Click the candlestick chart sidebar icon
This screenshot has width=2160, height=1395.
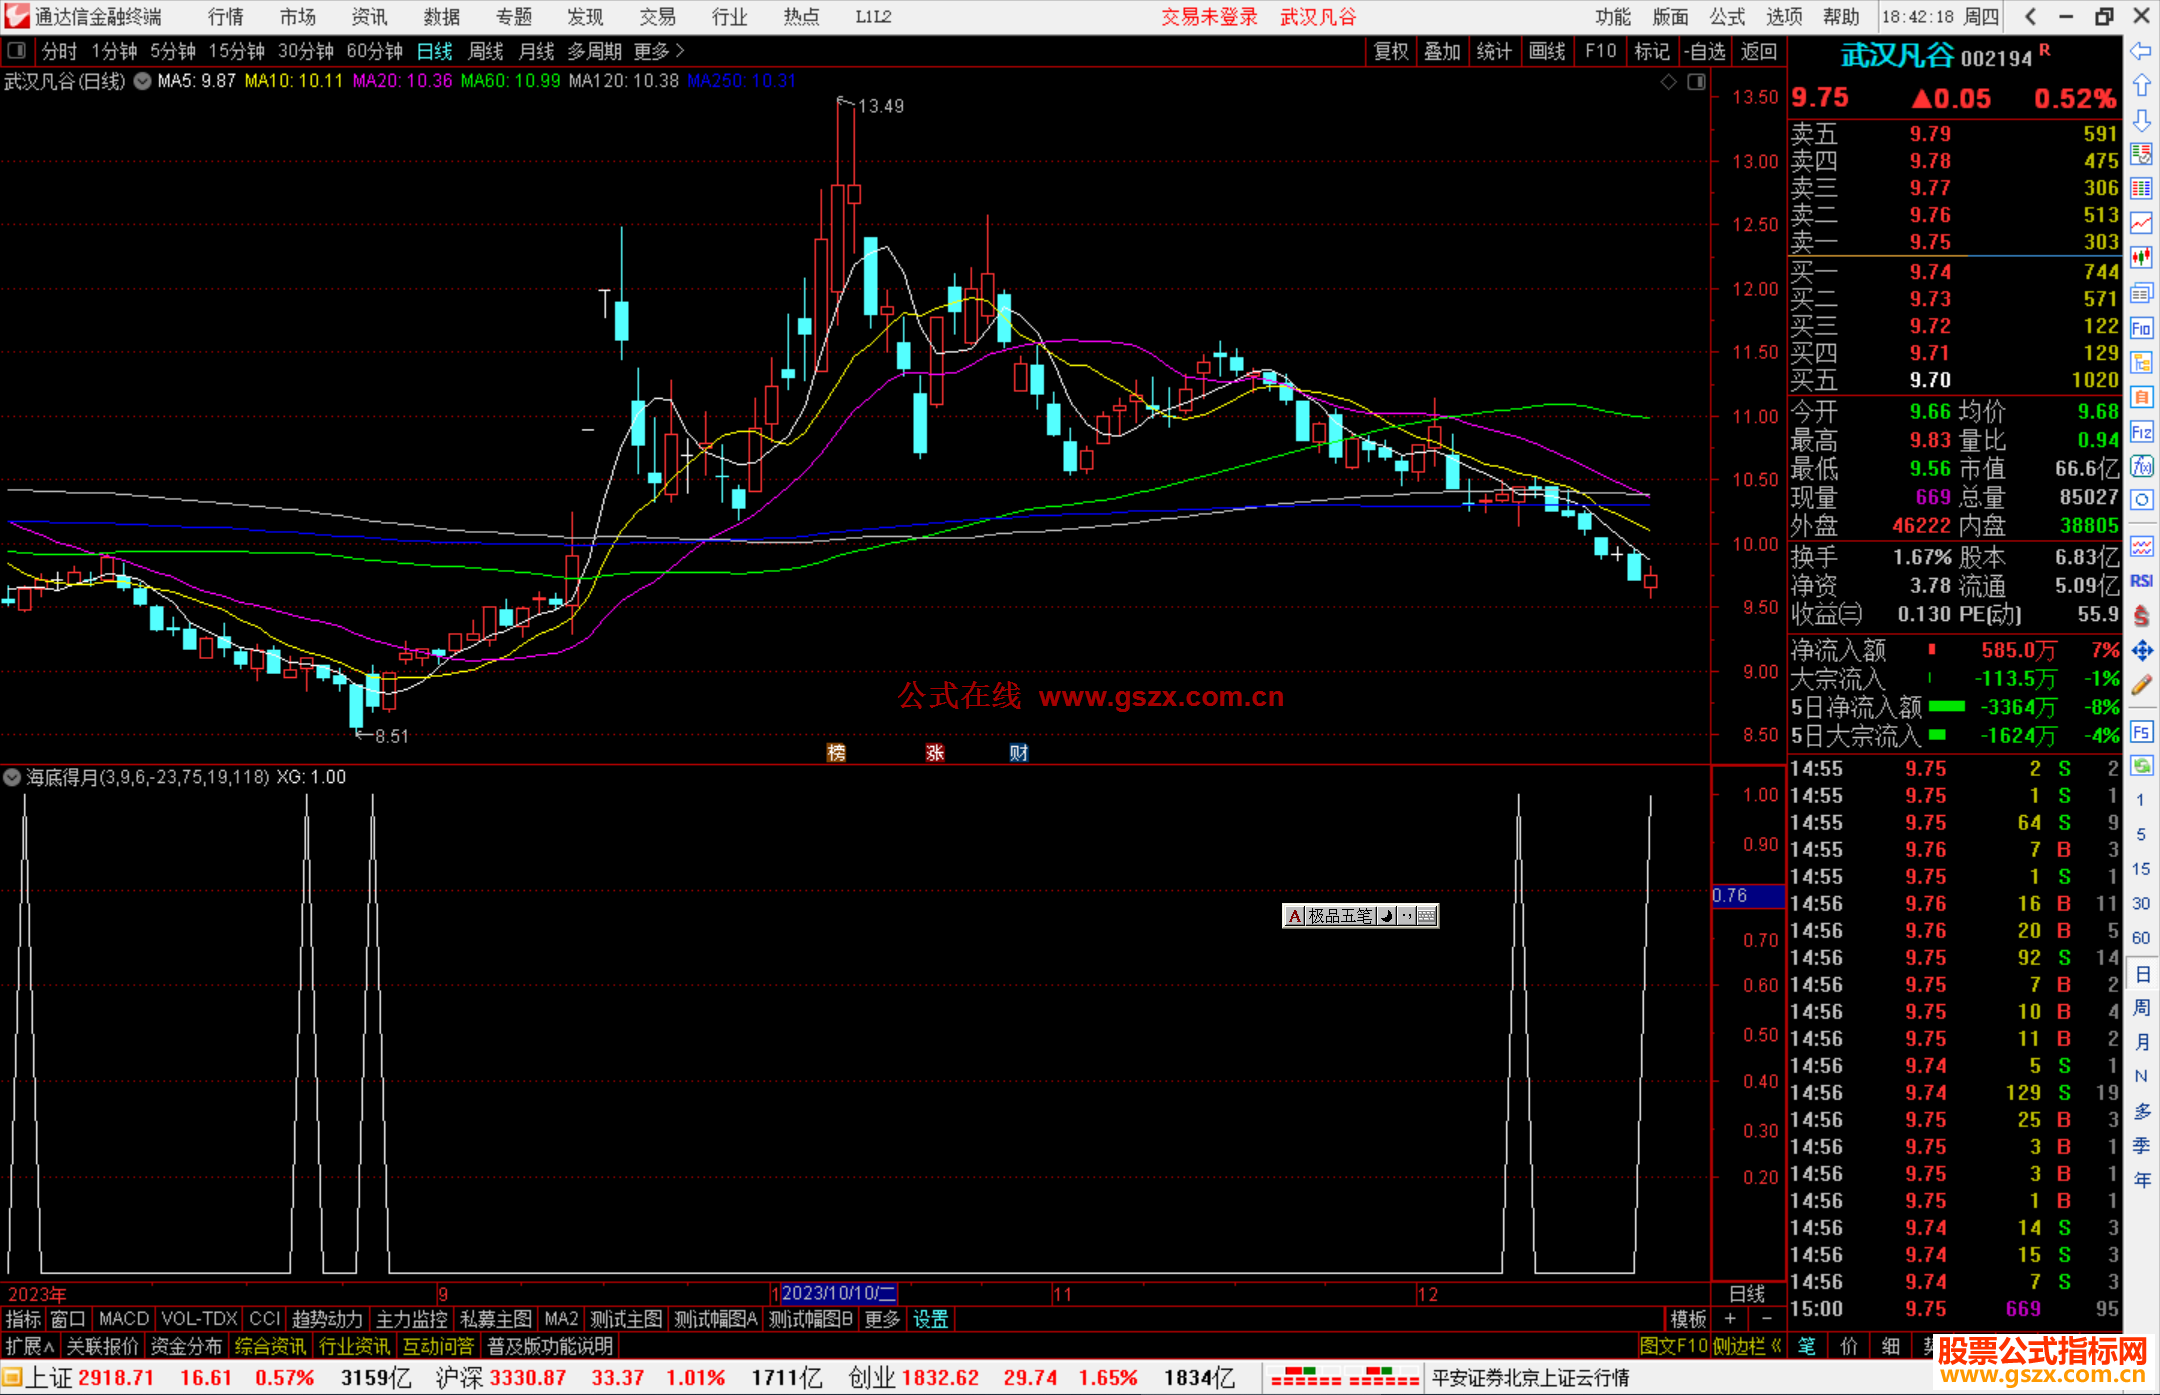click(2141, 258)
